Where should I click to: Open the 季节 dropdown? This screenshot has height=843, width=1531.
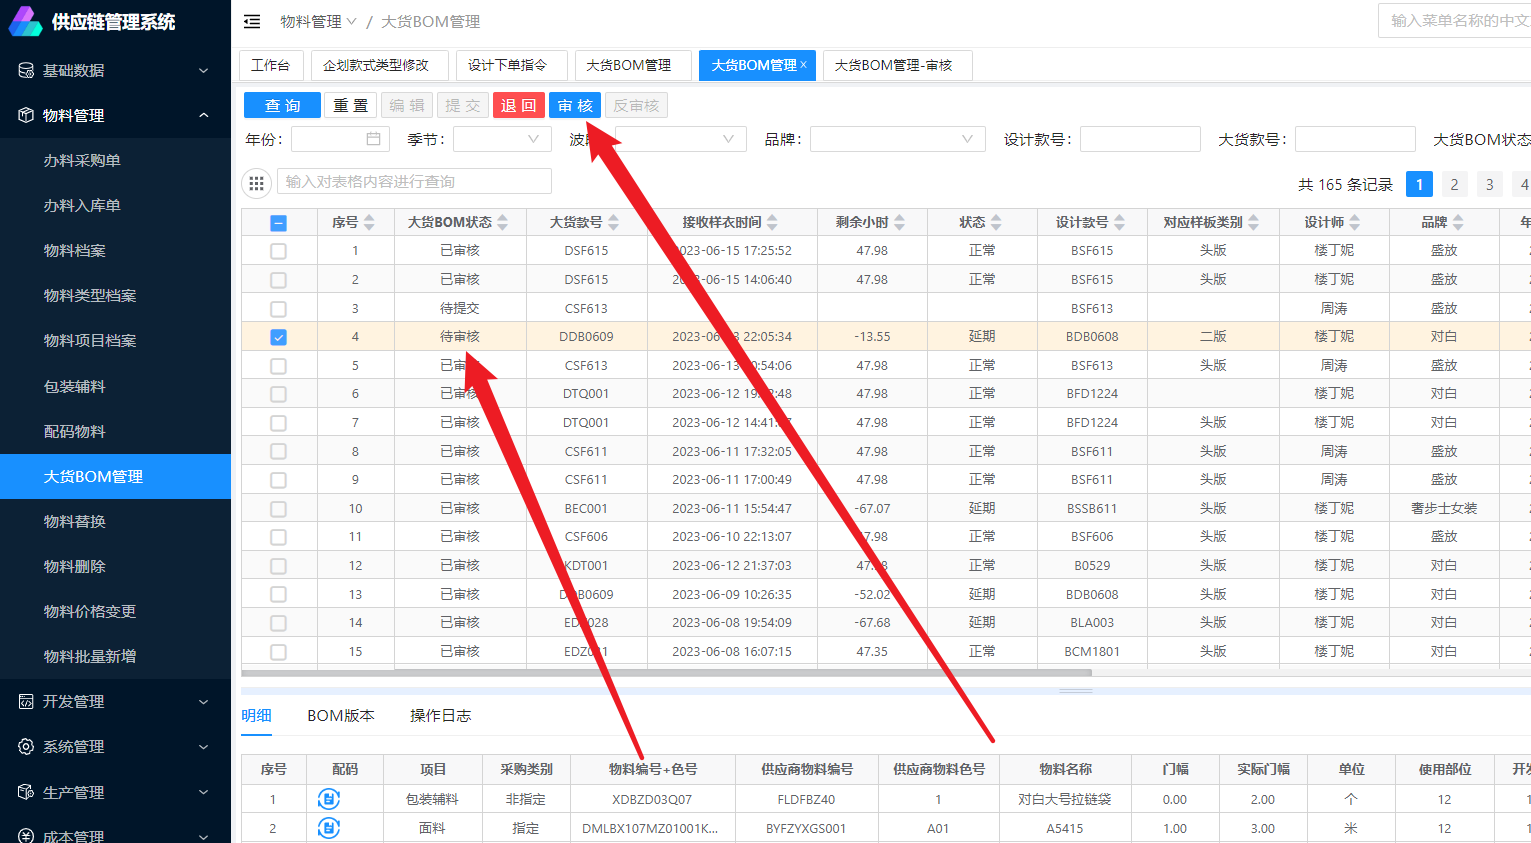[502, 139]
